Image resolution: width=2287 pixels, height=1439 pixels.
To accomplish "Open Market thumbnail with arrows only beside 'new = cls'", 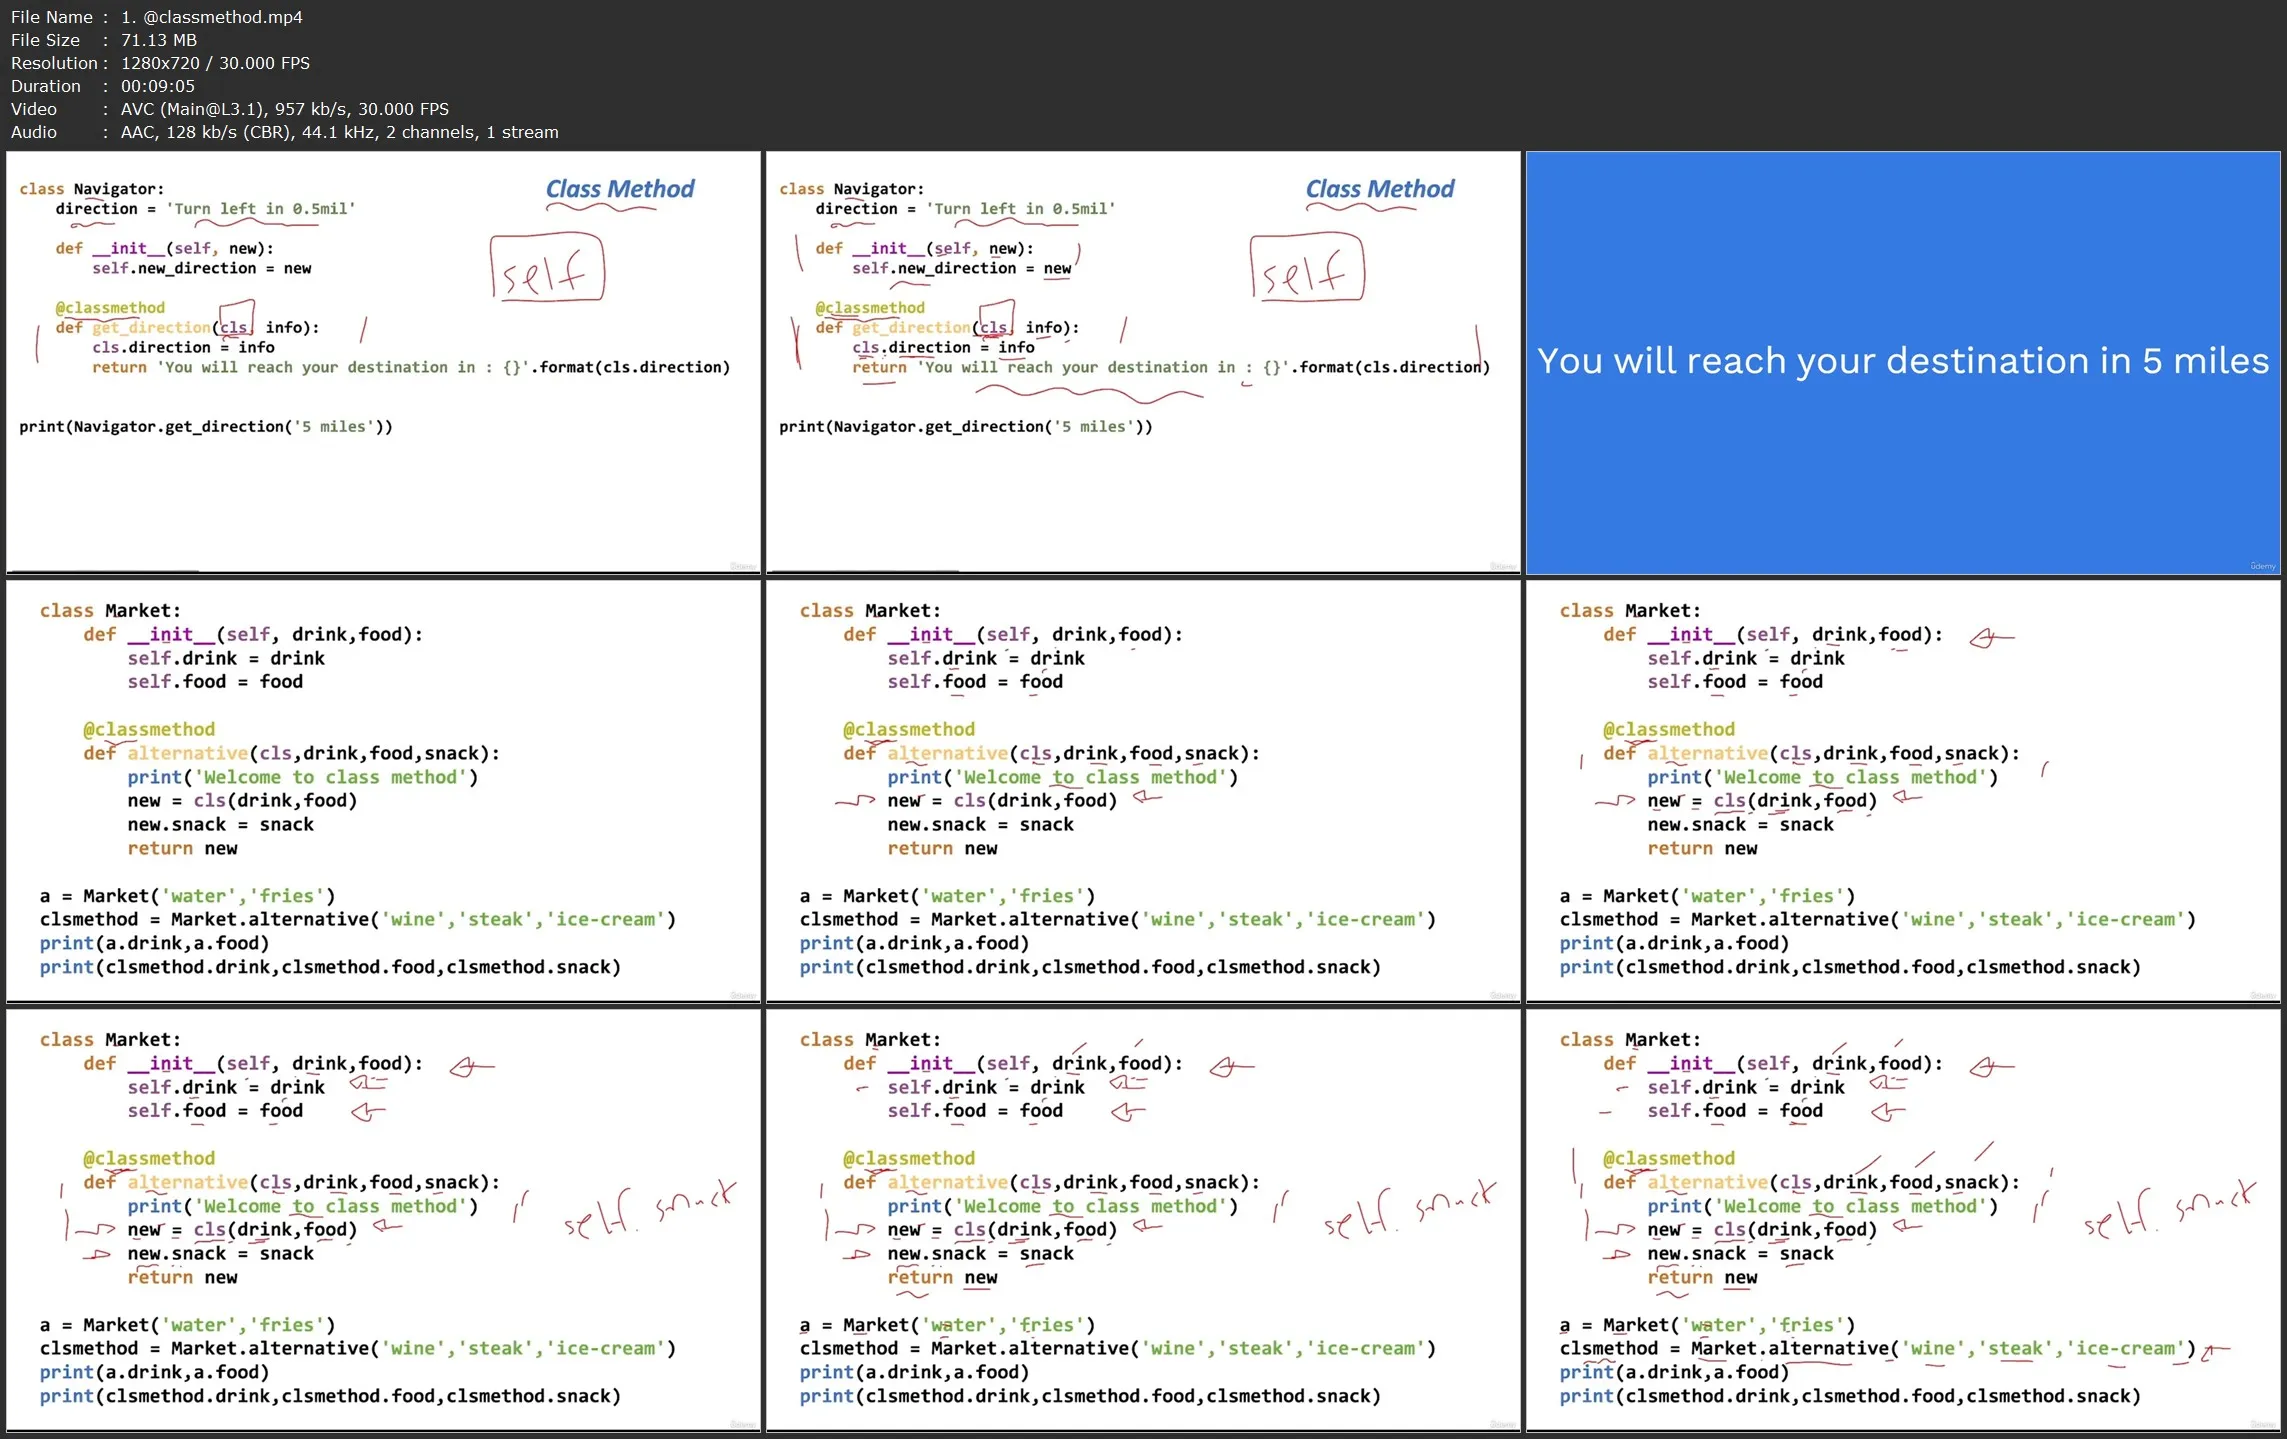I will coord(1143,791).
